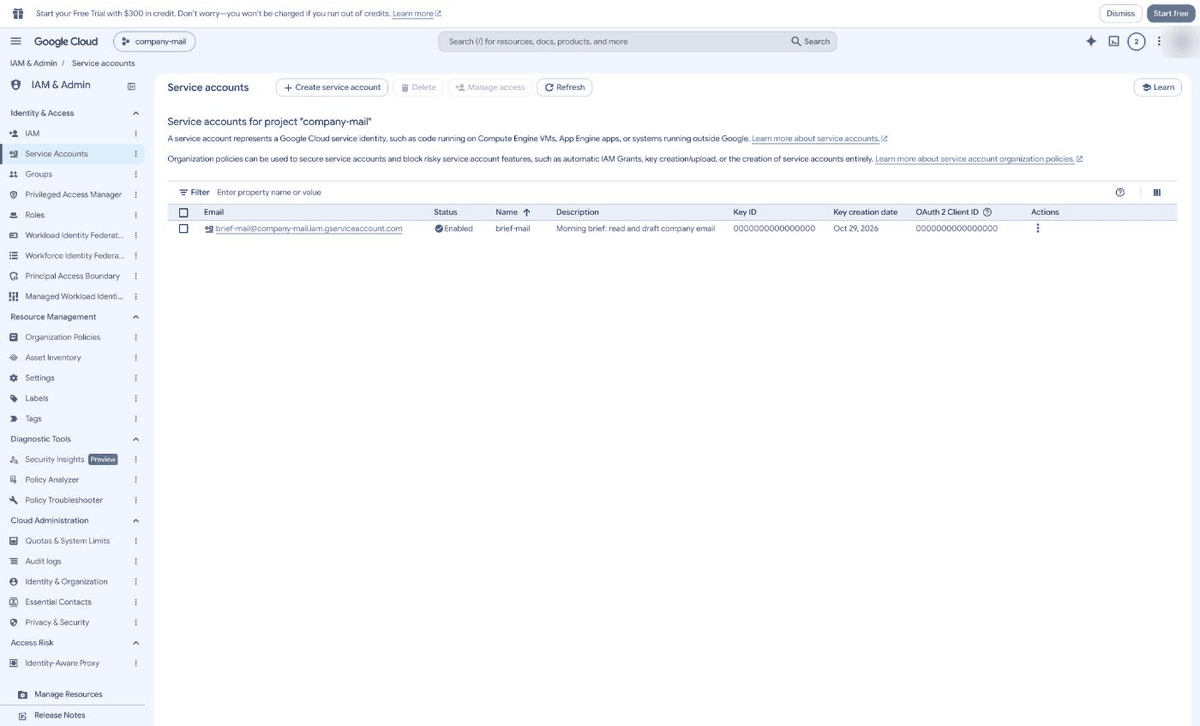Open Workload Identity Federation item
This screenshot has width=1200, height=726.
click(x=72, y=235)
